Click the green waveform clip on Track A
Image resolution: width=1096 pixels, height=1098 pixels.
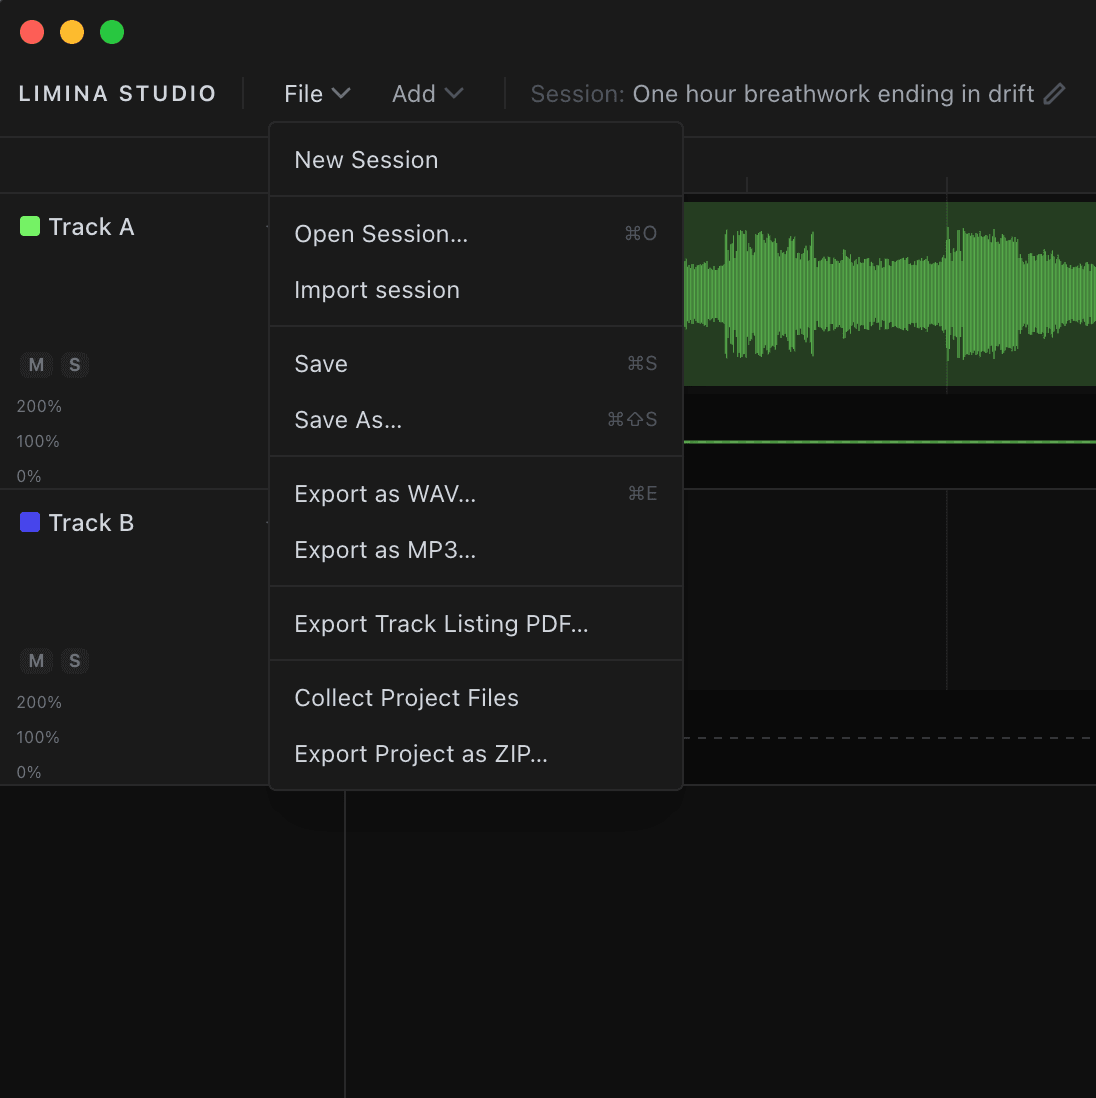[889, 294]
